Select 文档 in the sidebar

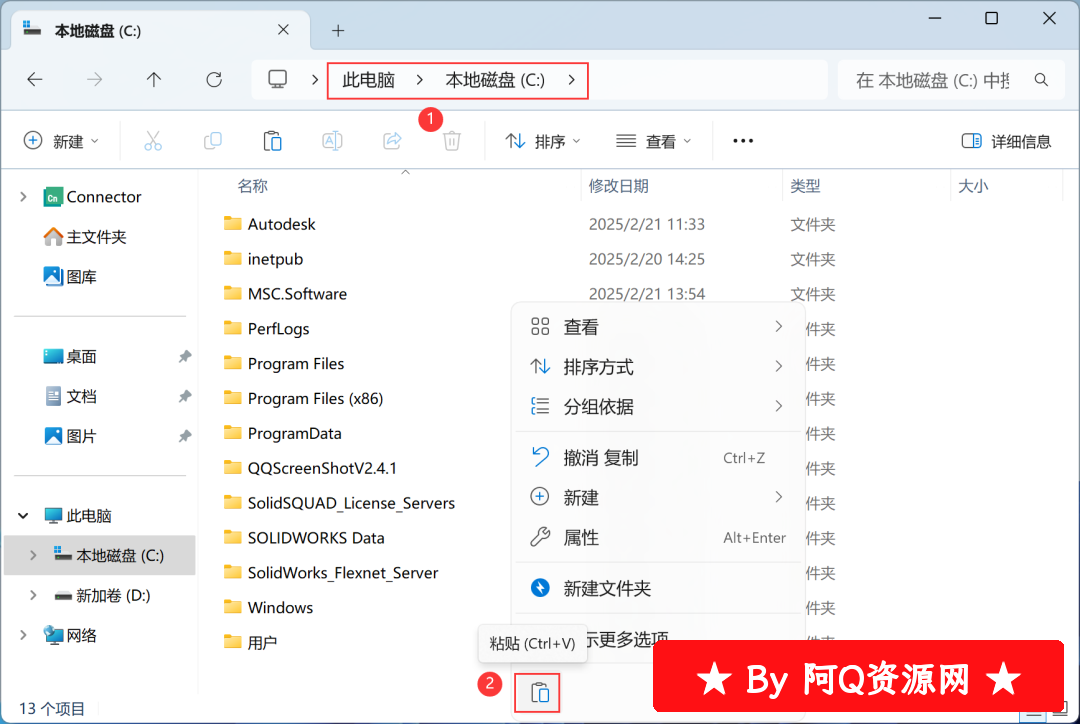pos(70,397)
